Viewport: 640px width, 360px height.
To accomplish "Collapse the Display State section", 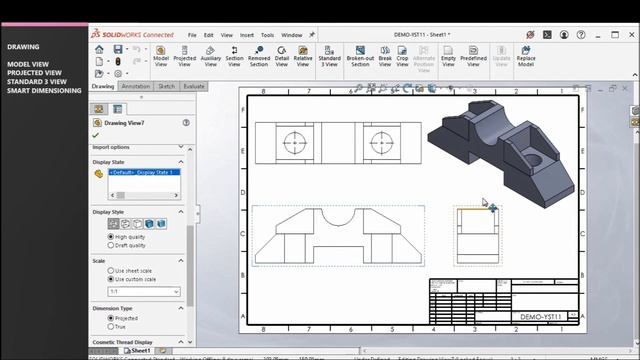I will [181, 162].
